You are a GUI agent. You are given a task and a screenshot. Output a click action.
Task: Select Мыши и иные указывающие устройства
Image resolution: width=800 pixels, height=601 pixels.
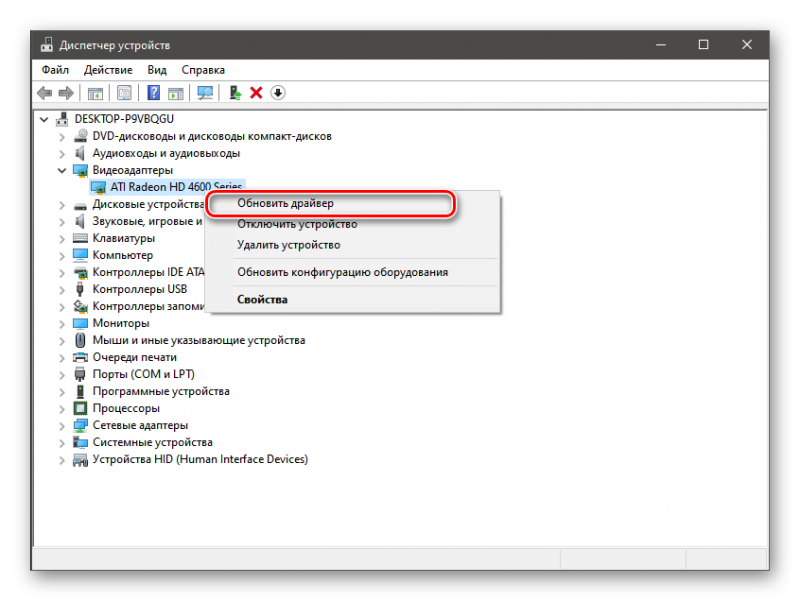pyautogui.click(x=198, y=340)
